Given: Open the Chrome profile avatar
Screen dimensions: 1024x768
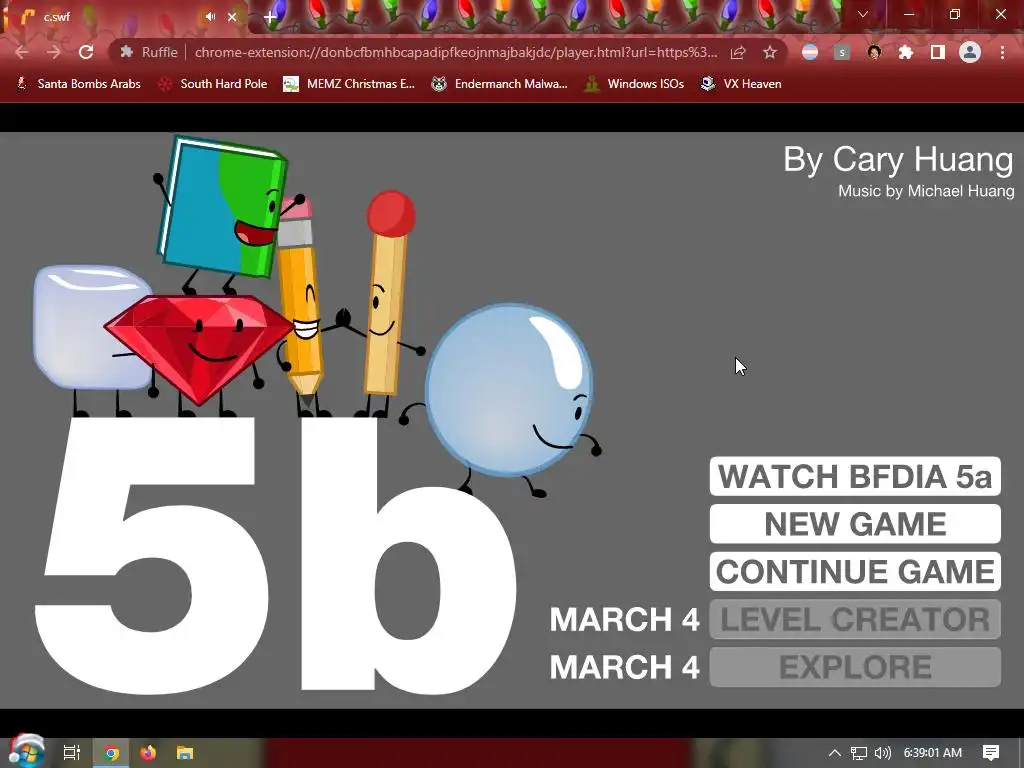Looking at the screenshot, I should [x=970, y=52].
